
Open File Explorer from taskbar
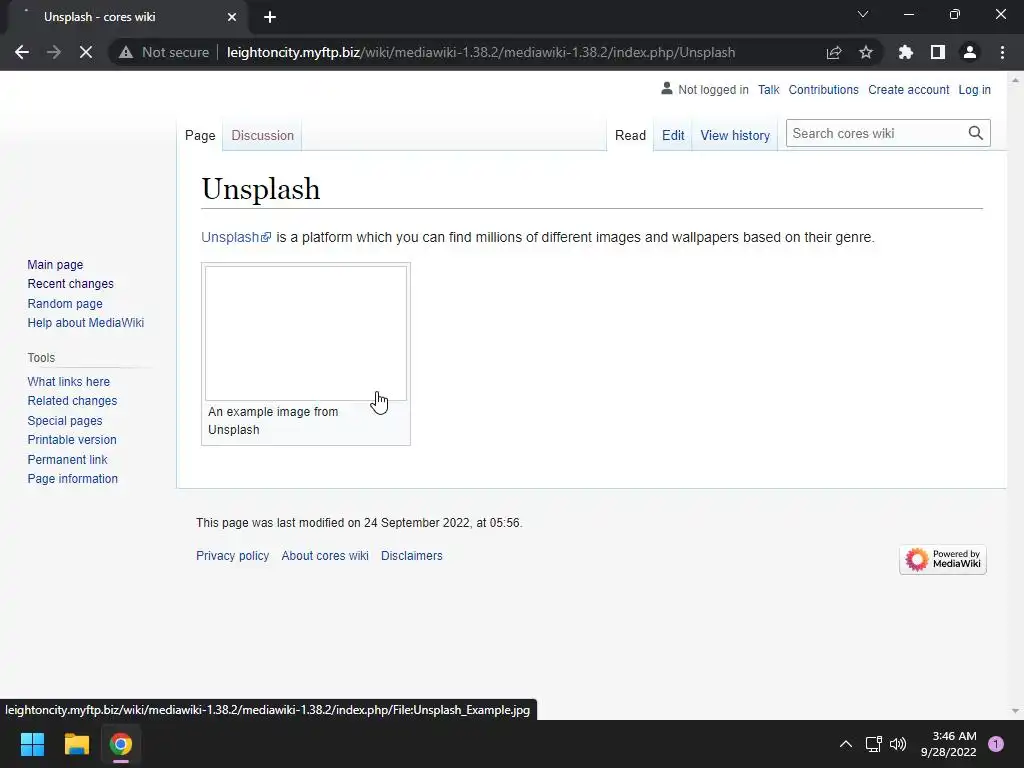click(76, 744)
